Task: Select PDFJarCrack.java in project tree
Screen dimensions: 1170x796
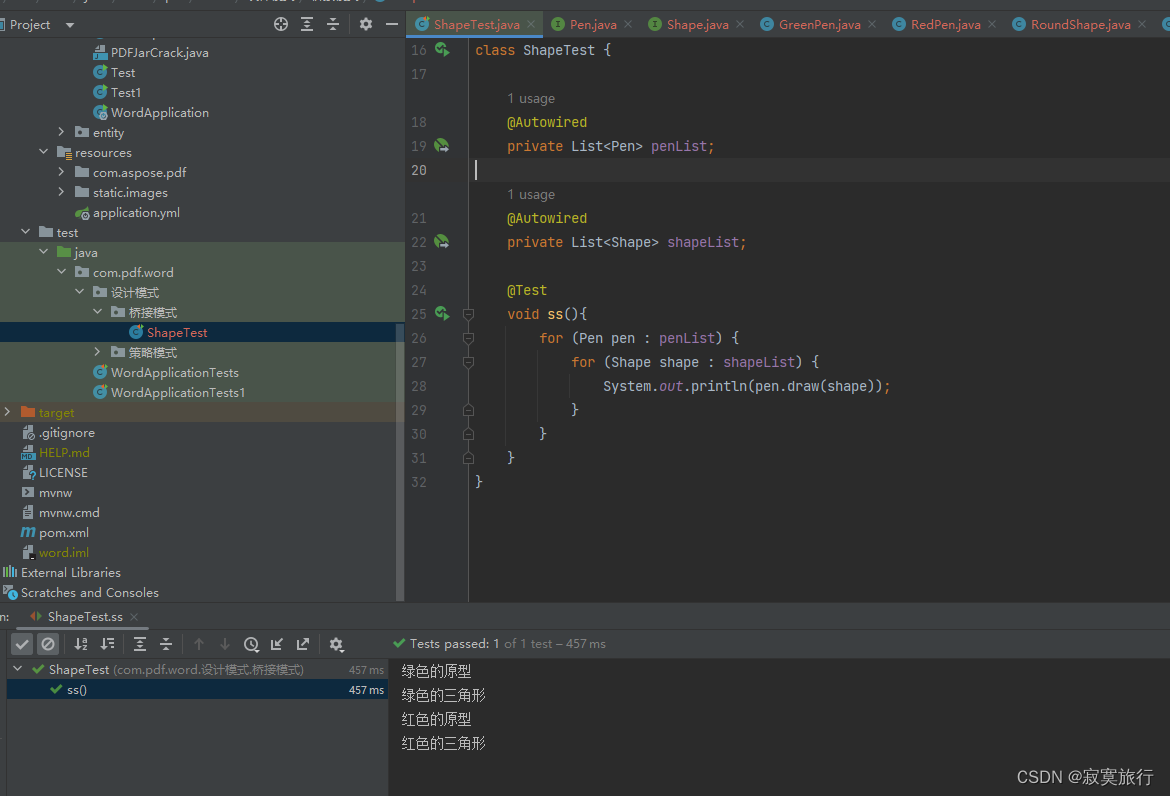Action: coord(160,52)
